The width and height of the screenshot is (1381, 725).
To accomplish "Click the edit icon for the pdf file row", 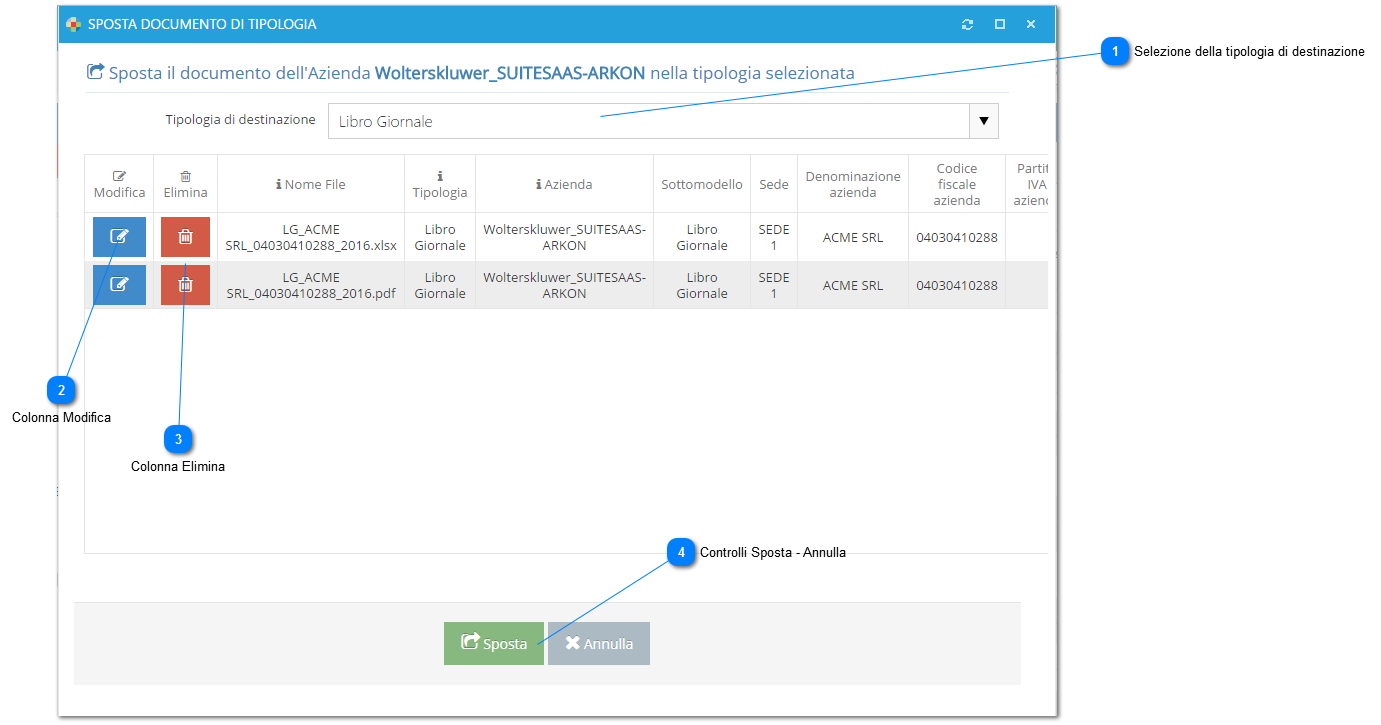I will (119, 285).
